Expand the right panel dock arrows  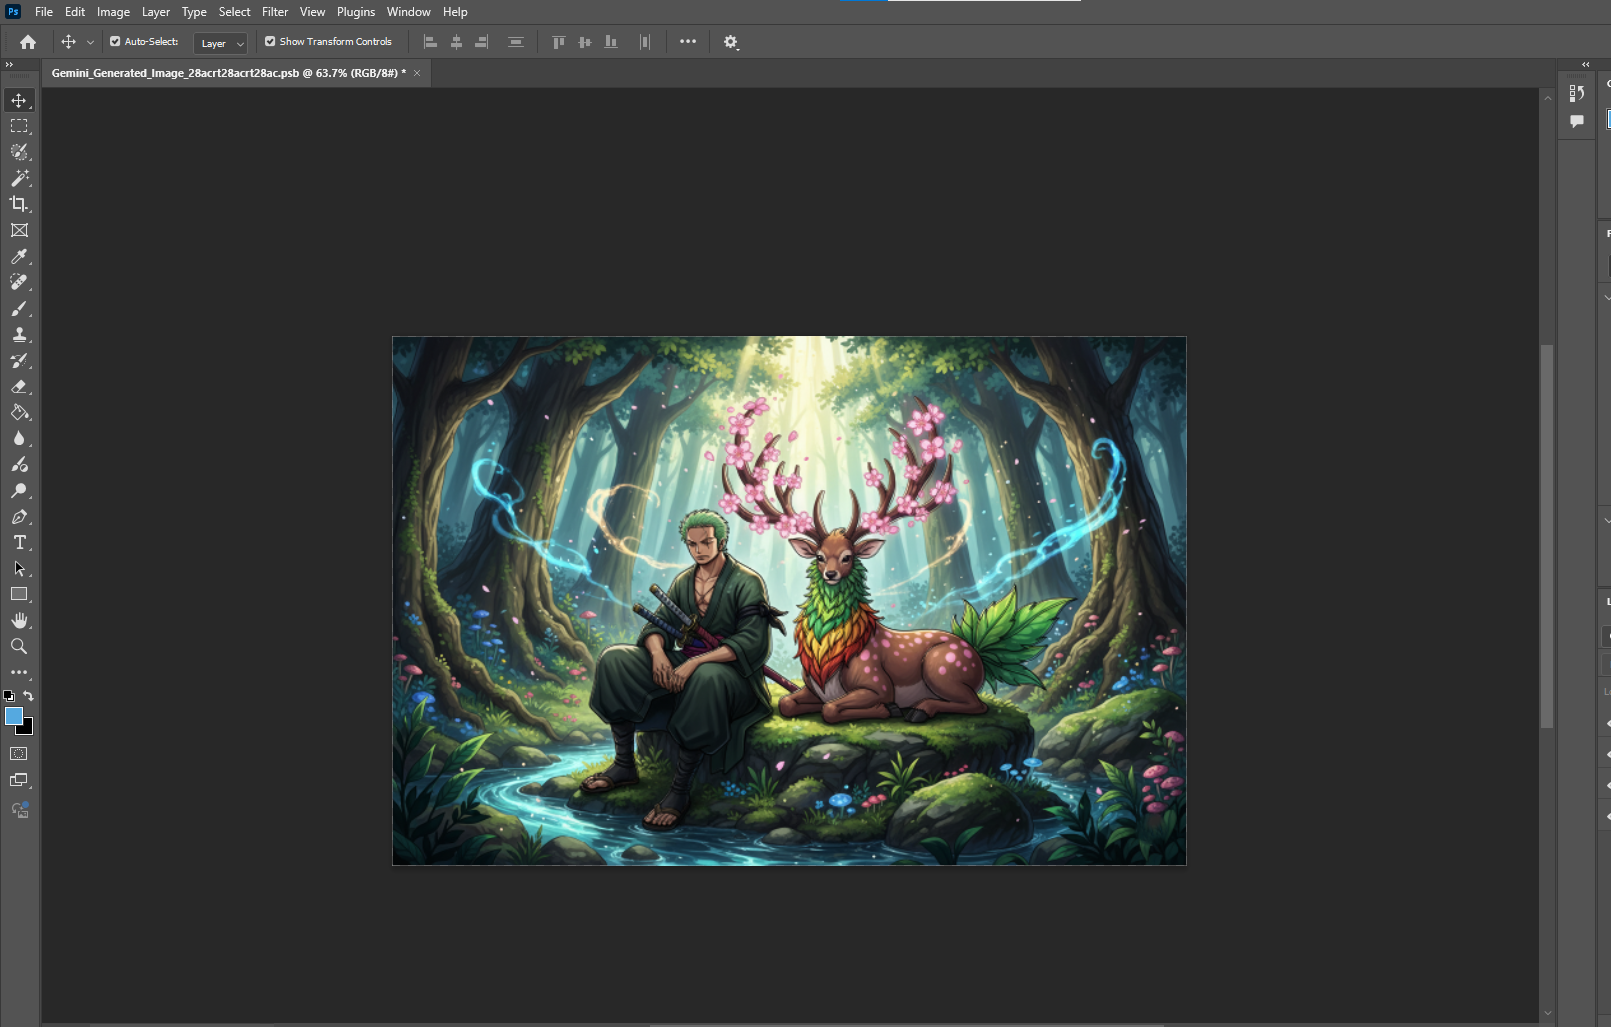(1586, 64)
